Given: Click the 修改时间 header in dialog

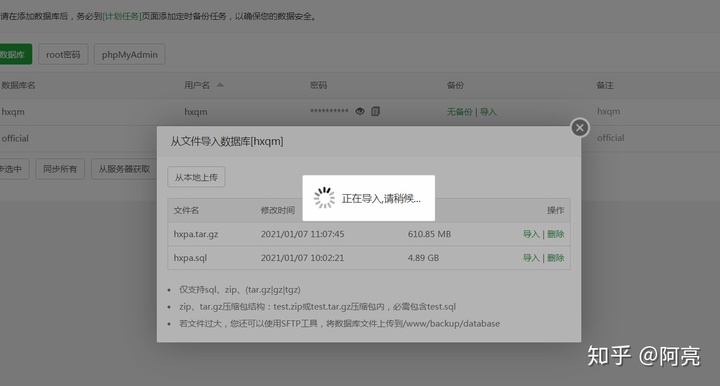Looking at the screenshot, I should tap(278, 210).
